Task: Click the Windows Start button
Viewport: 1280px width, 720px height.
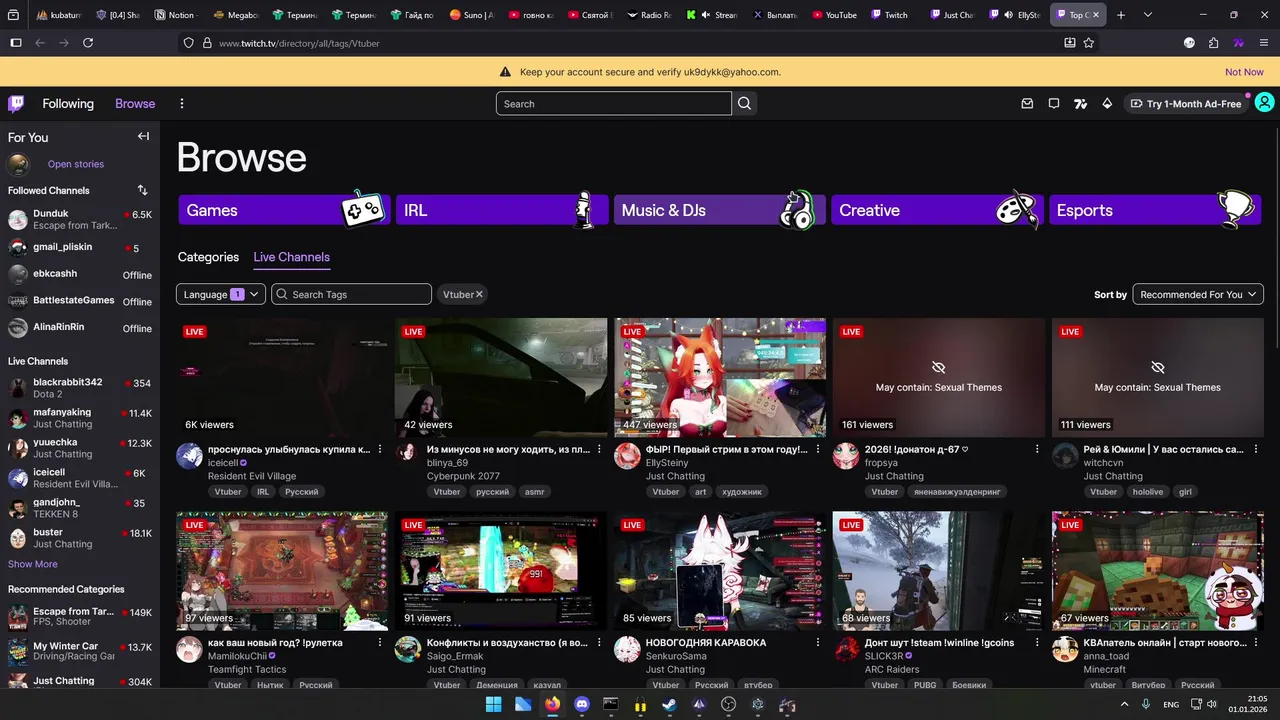Action: 494,704
